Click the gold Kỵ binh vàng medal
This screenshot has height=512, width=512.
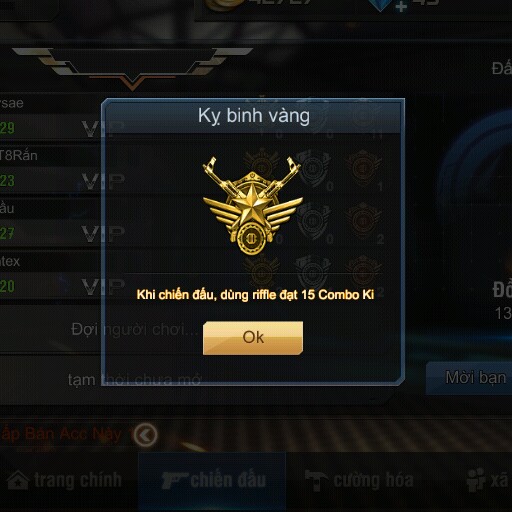253,205
